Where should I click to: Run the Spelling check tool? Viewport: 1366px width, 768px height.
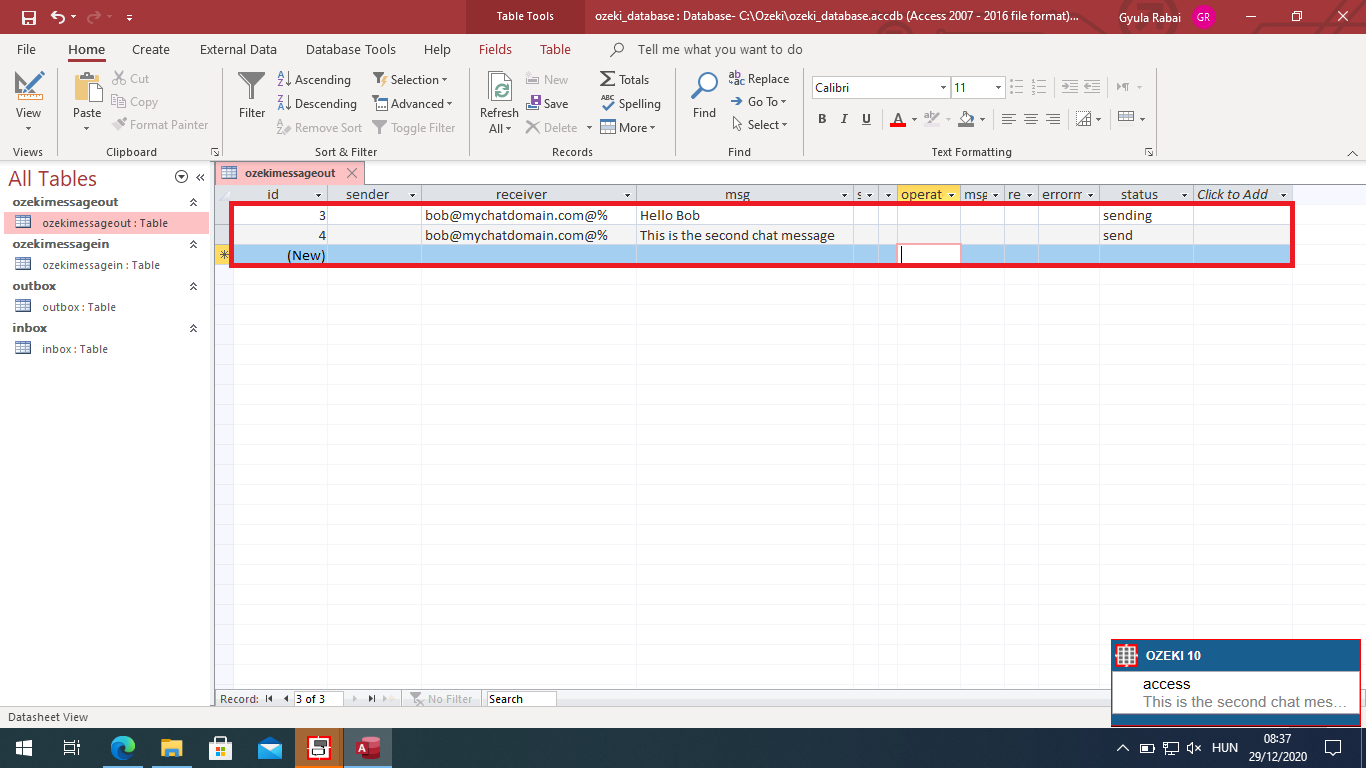click(x=630, y=103)
